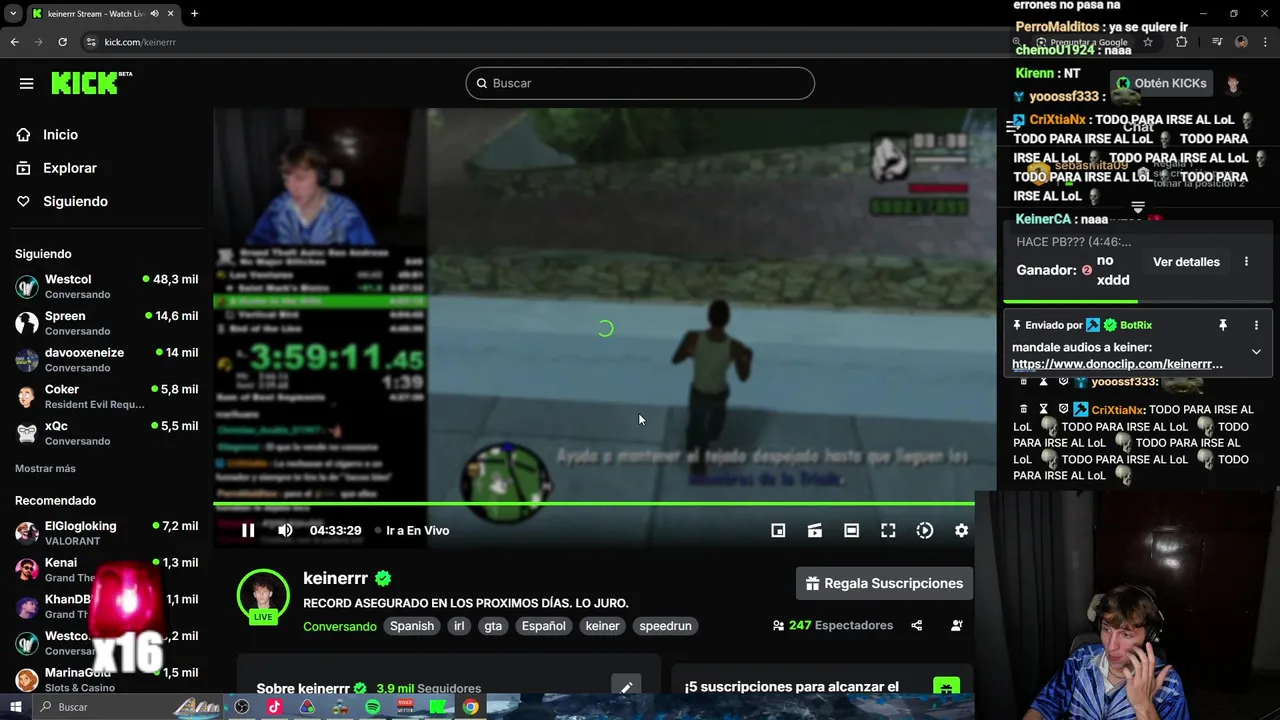The image size is (1280, 720).
Task: Open the Spanish tag
Action: (412, 626)
